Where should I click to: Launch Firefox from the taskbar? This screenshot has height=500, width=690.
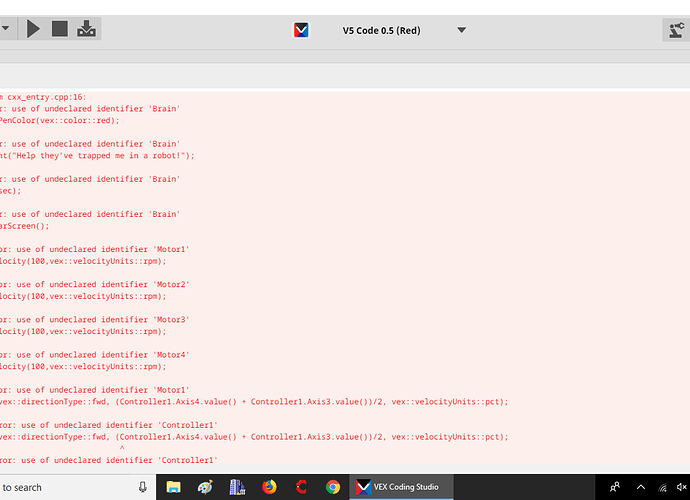pyautogui.click(x=269, y=487)
